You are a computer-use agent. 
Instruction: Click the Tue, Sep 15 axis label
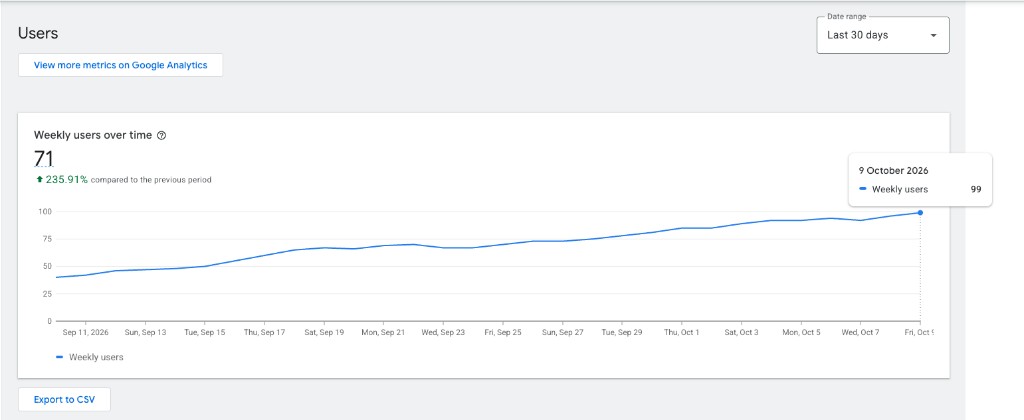tap(204, 332)
